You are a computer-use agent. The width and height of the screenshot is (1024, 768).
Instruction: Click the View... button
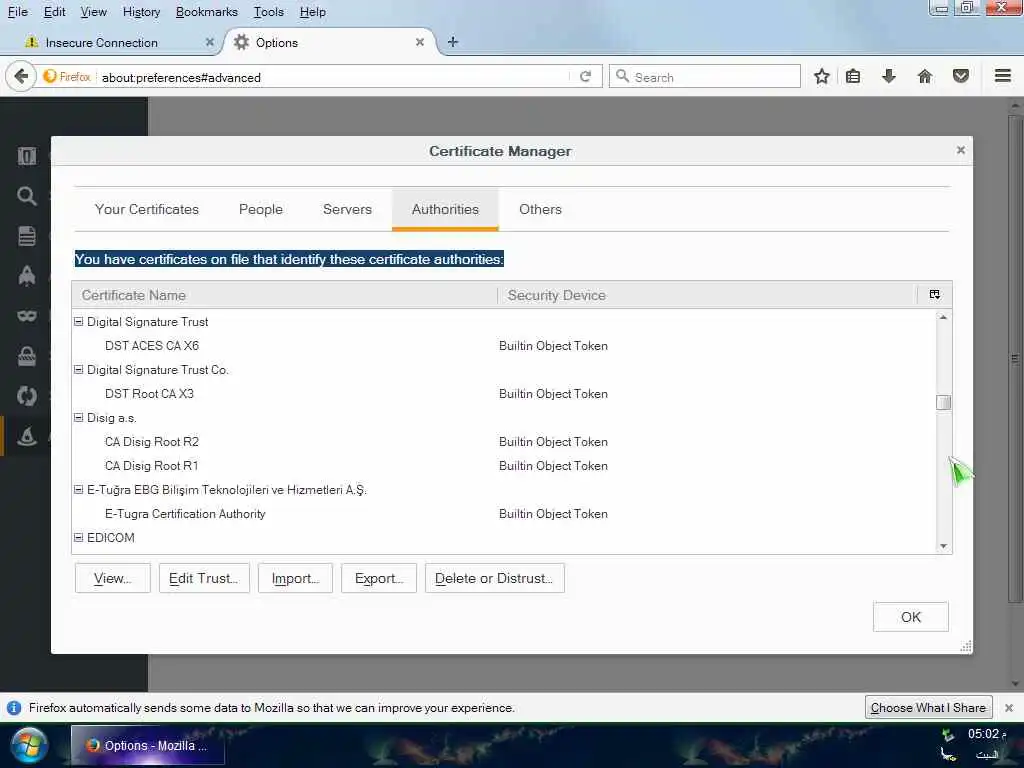click(112, 578)
